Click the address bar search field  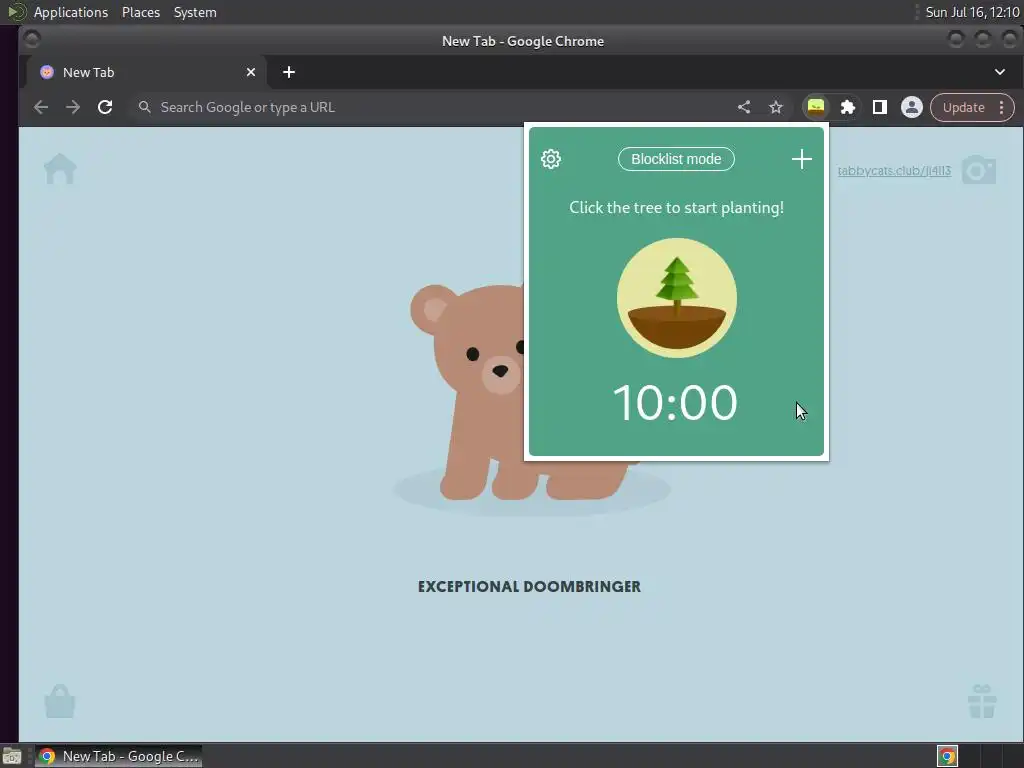tap(431, 107)
